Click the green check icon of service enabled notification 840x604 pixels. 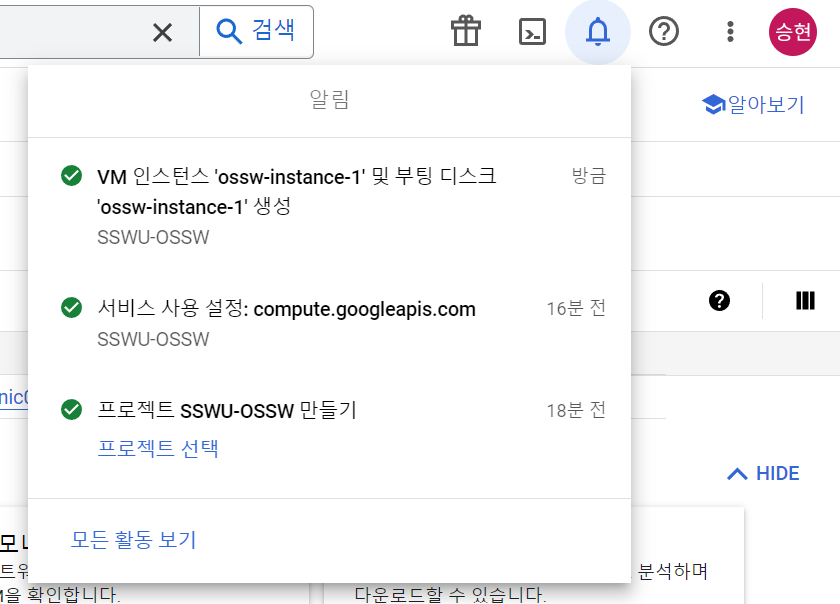[71, 308]
